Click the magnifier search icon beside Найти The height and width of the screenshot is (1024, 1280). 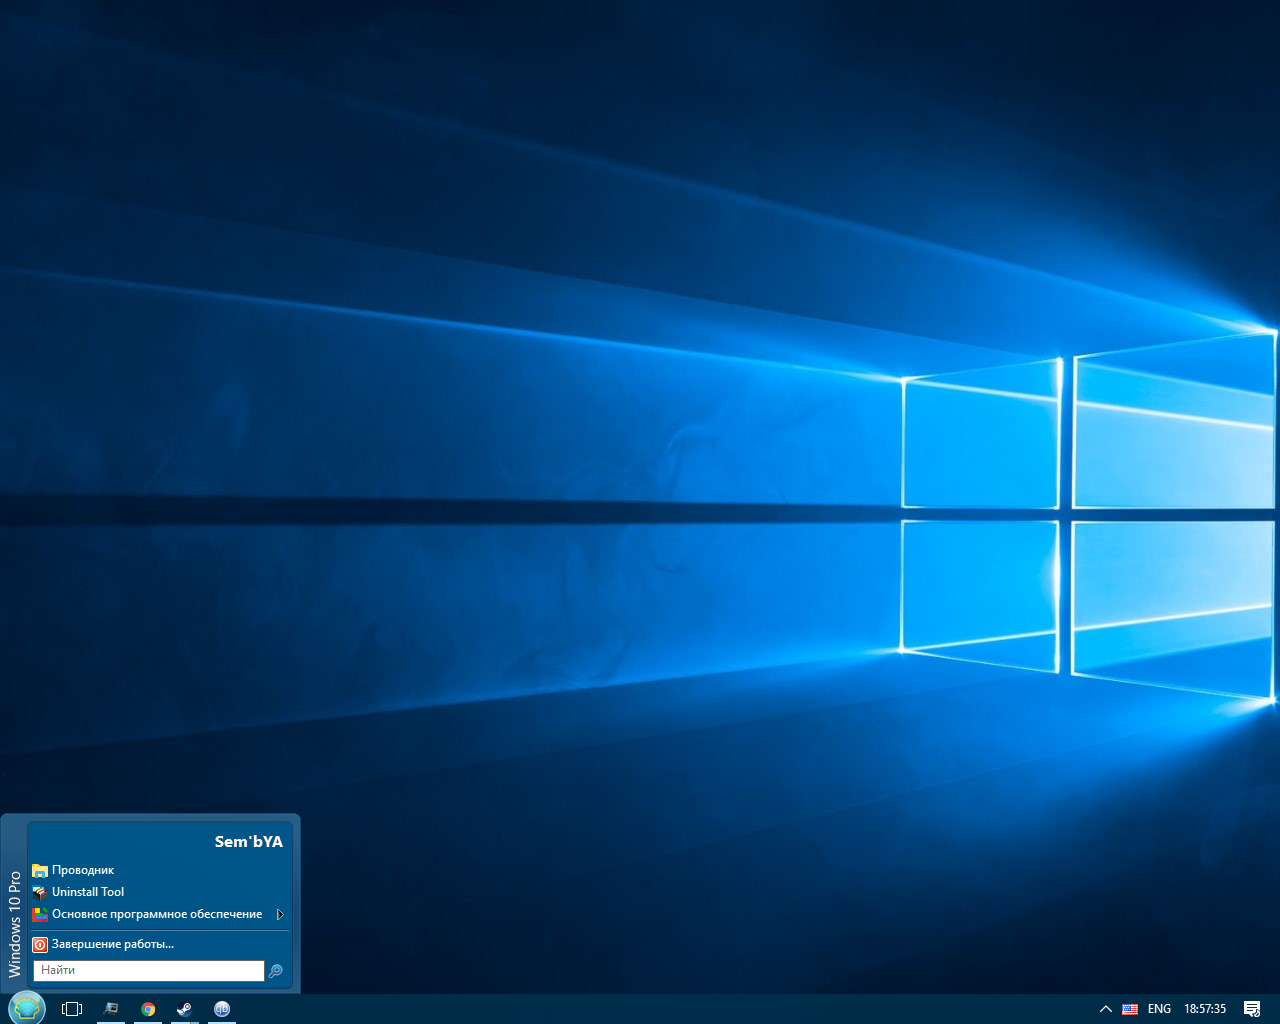pyautogui.click(x=276, y=971)
